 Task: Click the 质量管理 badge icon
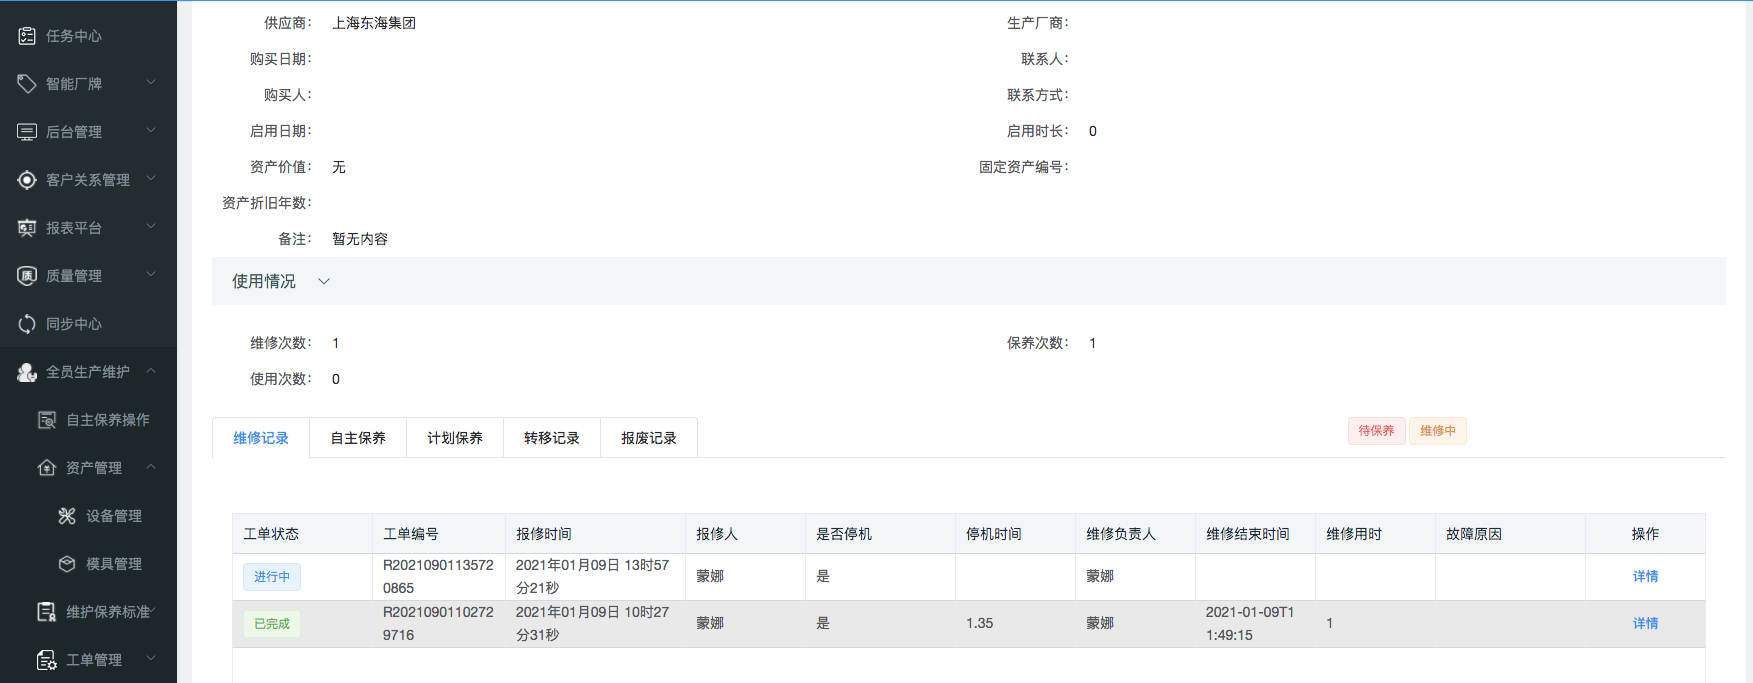[27, 276]
